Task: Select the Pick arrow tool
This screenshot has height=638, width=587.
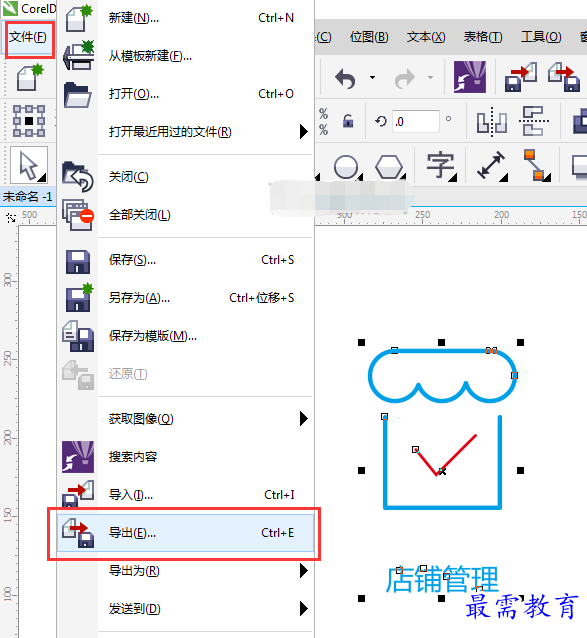Action: [x=28, y=166]
